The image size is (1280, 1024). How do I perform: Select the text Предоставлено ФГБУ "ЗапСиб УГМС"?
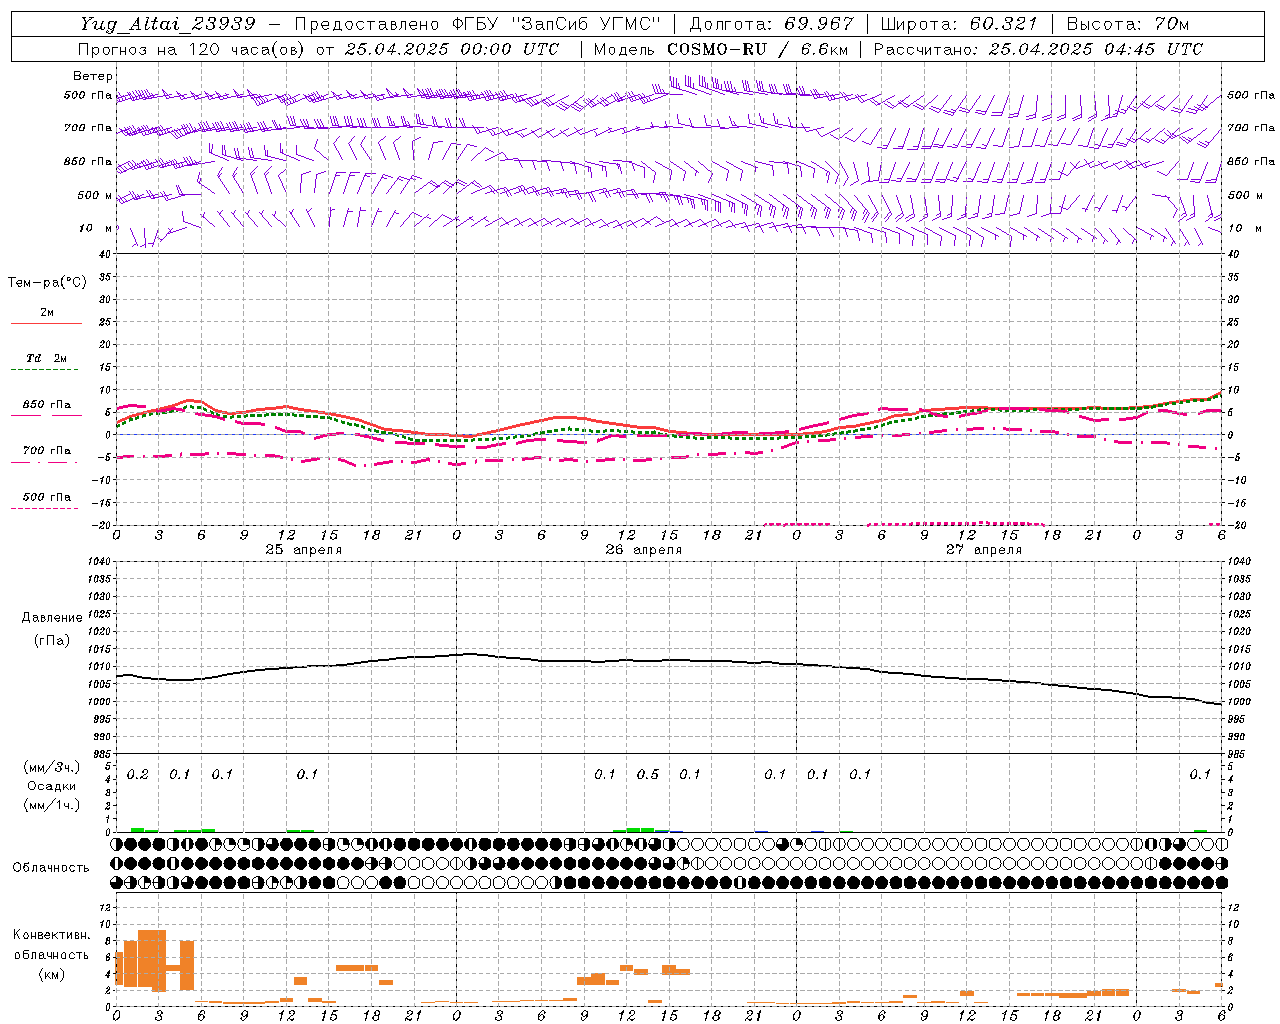[x=478, y=24]
